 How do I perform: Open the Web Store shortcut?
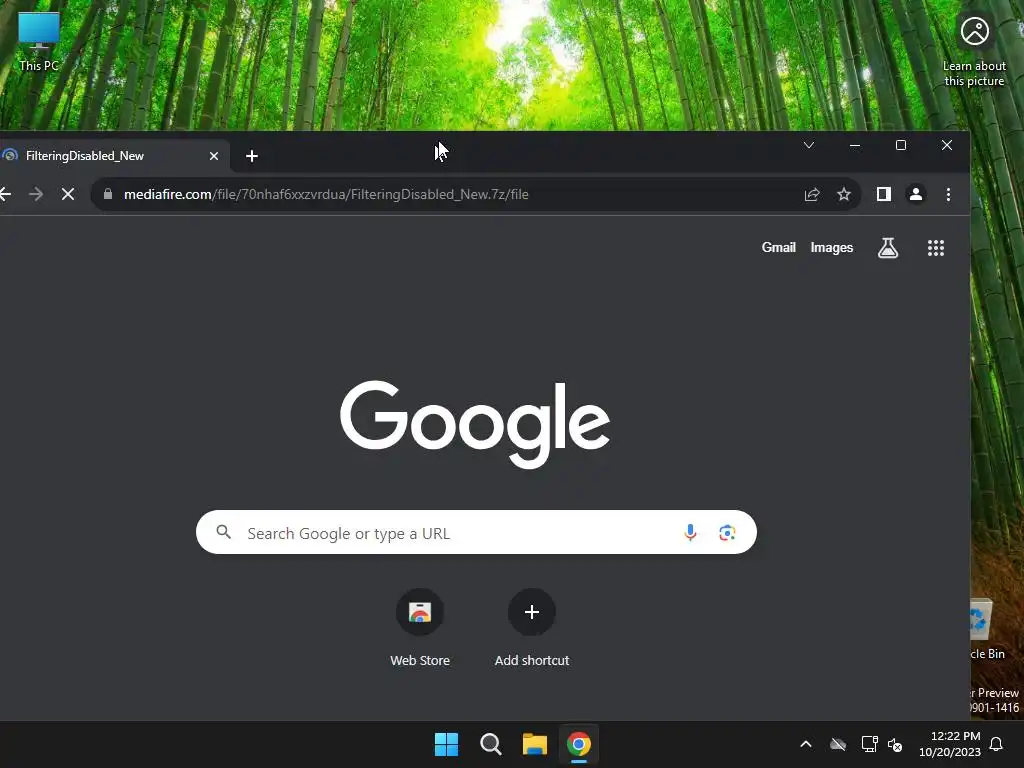(420, 629)
